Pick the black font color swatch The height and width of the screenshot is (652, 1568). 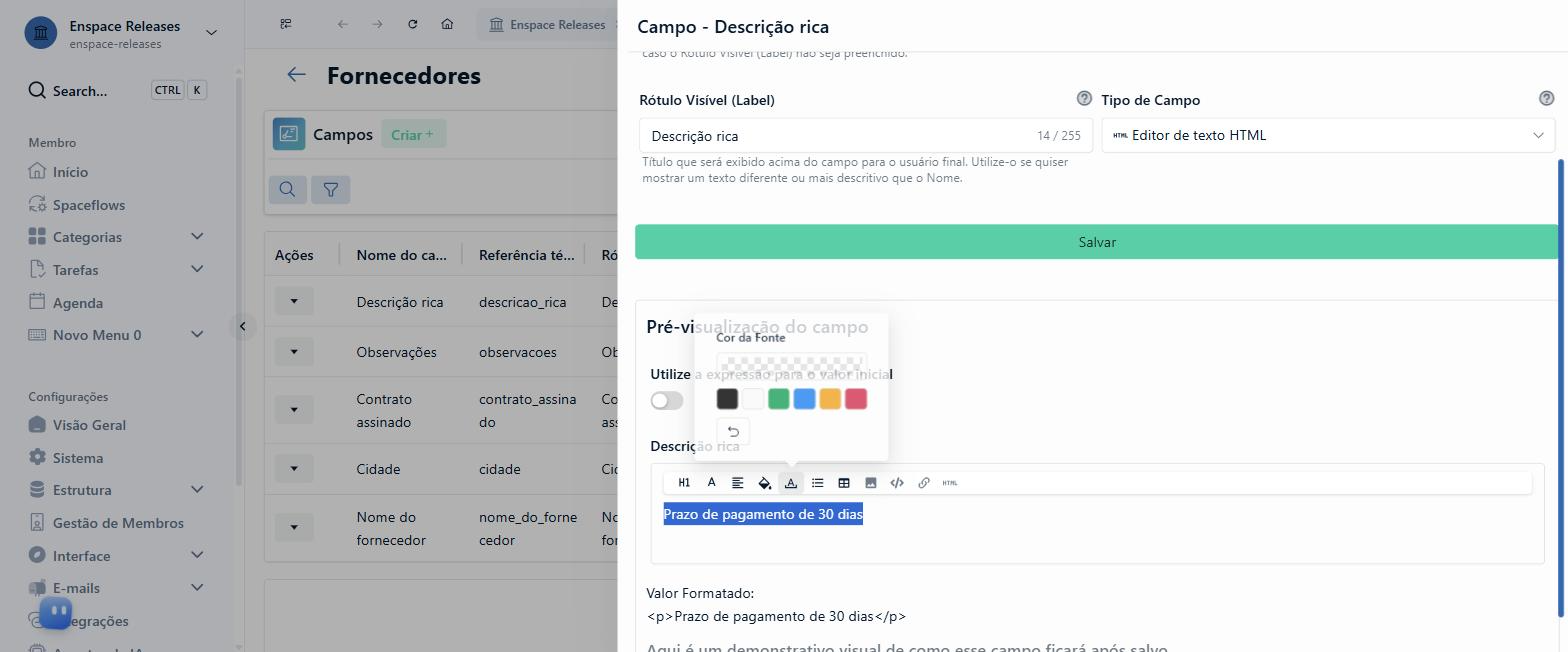pyautogui.click(x=727, y=399)
